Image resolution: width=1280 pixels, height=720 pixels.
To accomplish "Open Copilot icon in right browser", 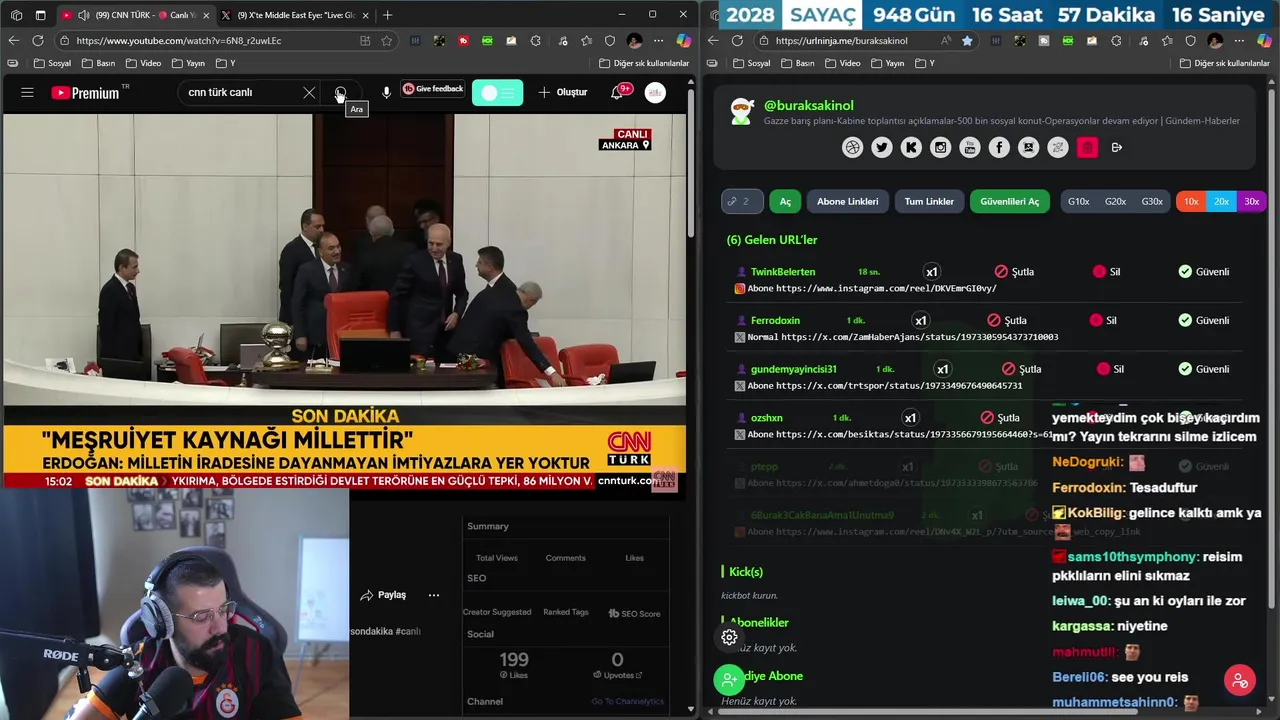I will (x=1264, y=40).
